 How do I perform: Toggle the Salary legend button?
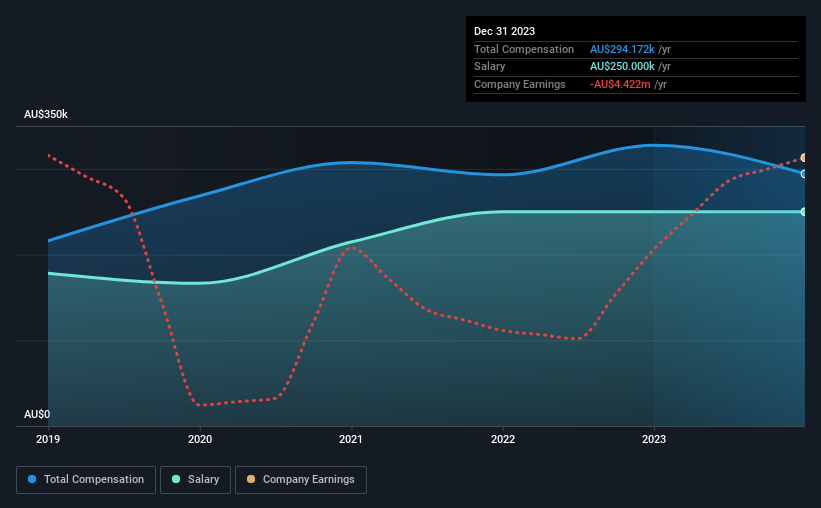(195, 480)
